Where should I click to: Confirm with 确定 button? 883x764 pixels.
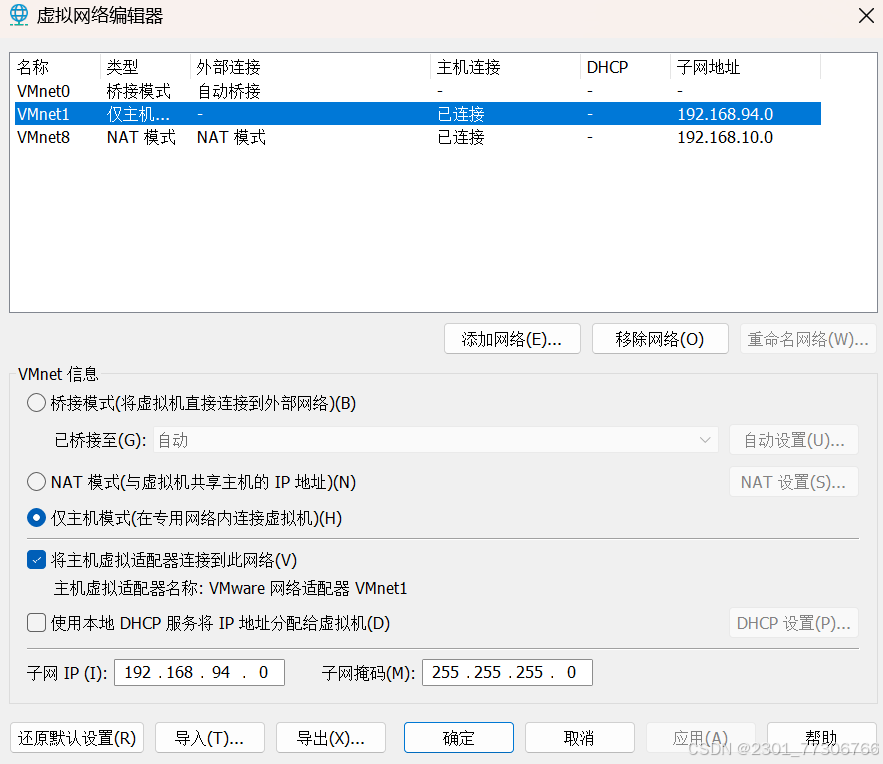[x=458, y=738]
